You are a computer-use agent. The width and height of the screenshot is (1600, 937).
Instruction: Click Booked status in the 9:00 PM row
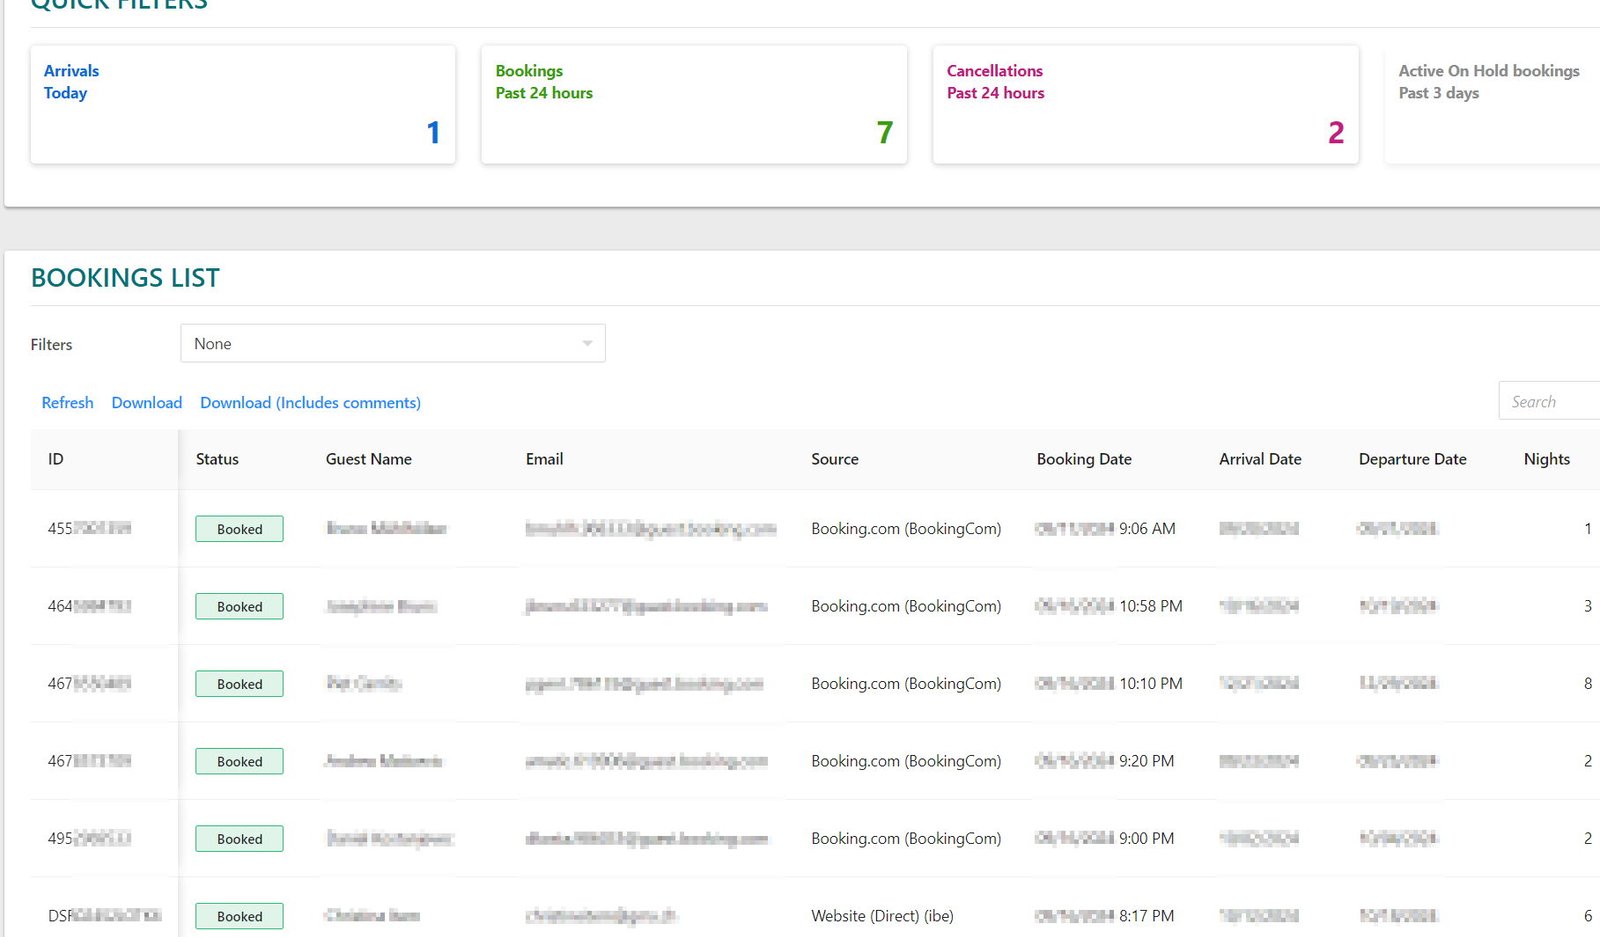(x=239, y=839)
